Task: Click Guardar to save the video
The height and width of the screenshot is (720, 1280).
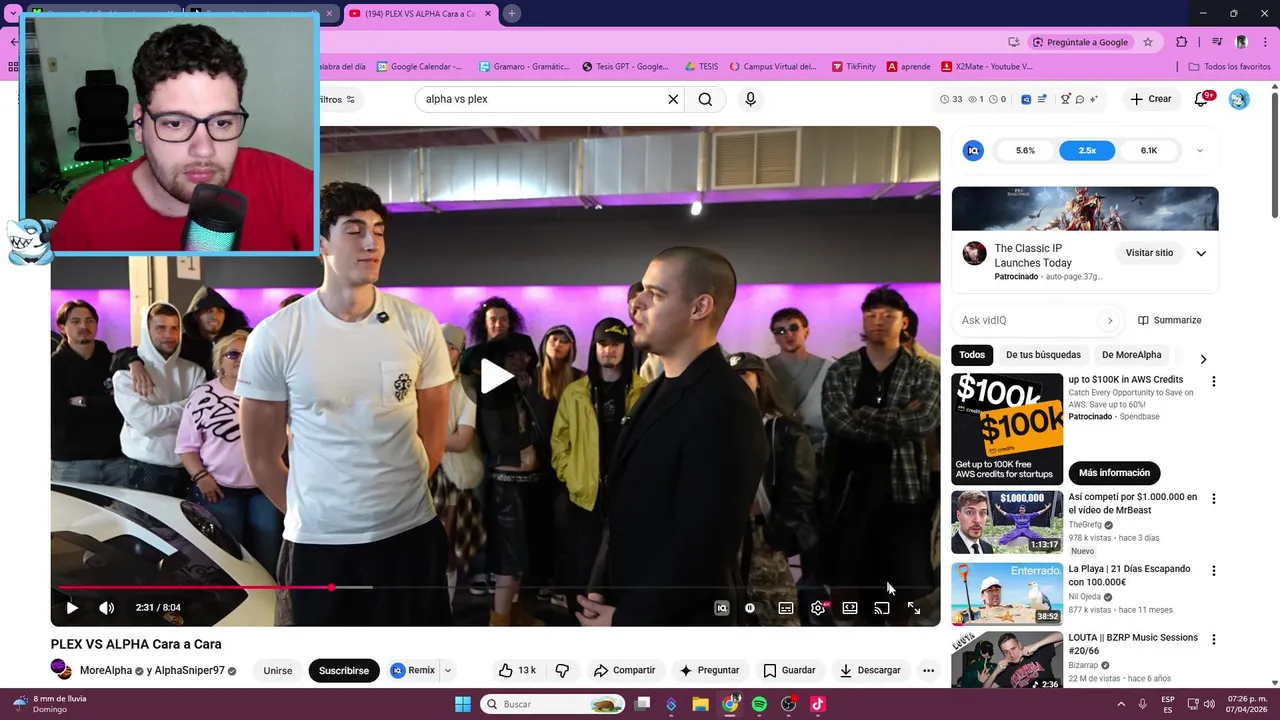Action: coord(789,670)
